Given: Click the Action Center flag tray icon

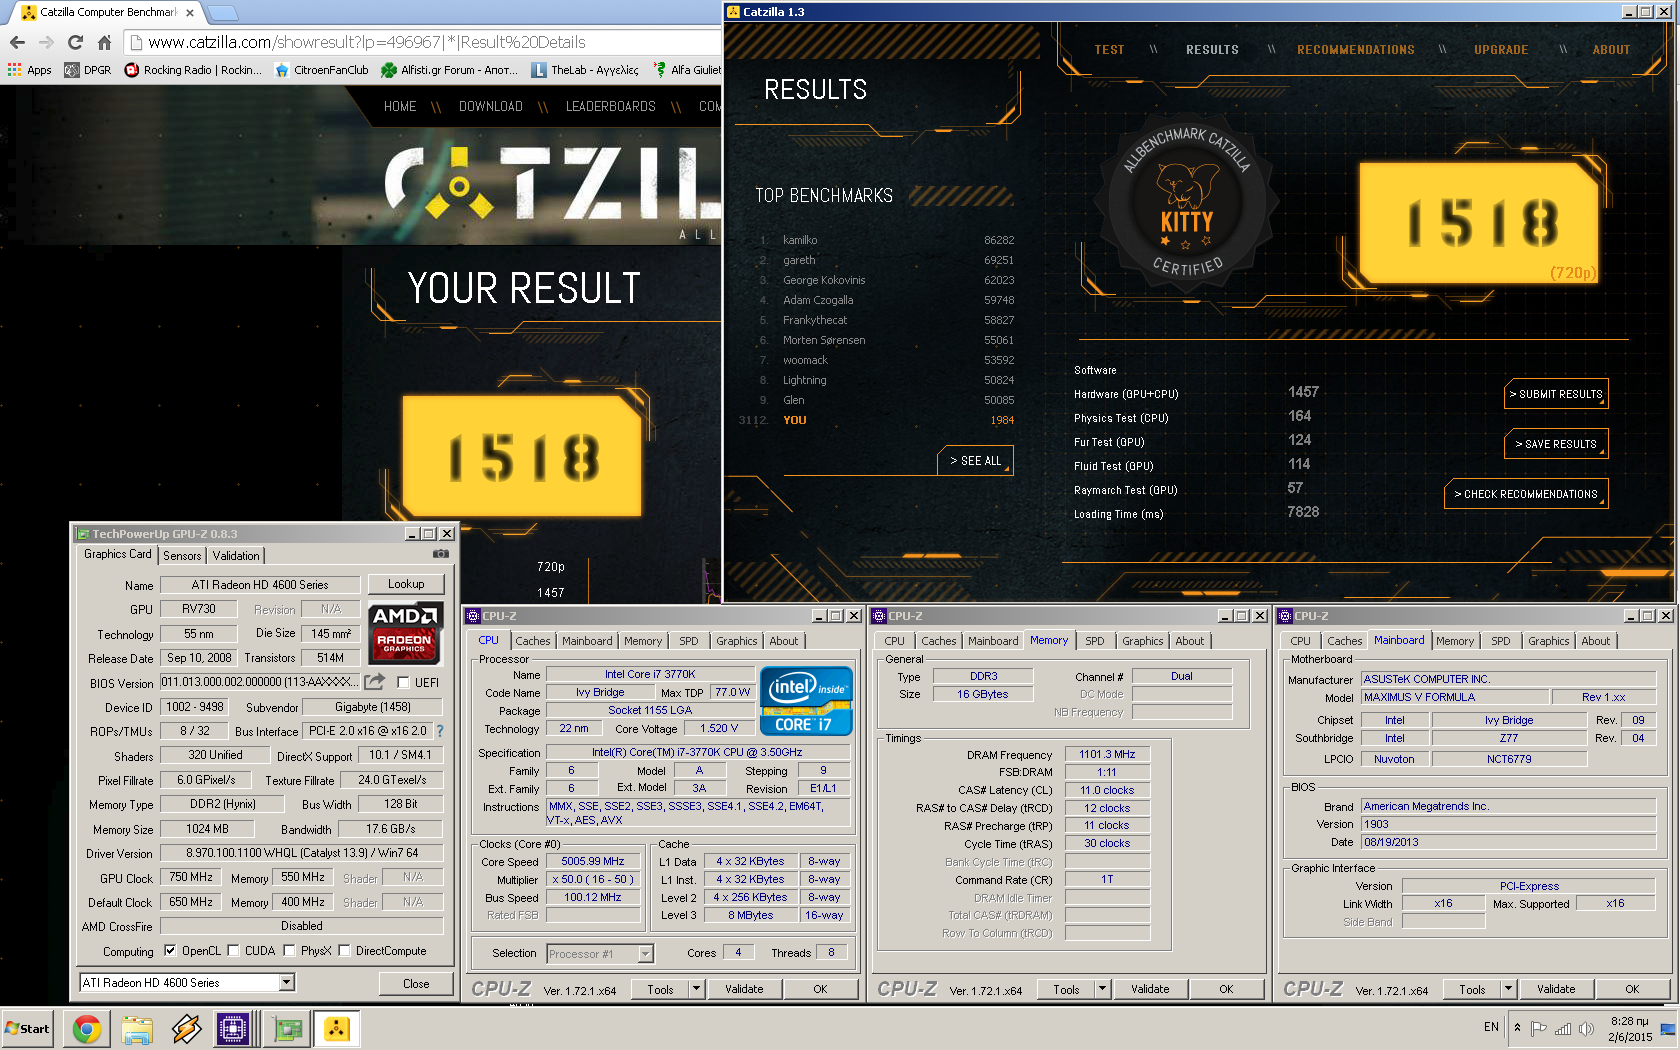Looking at the screenshot, I should (1539, 1028).
